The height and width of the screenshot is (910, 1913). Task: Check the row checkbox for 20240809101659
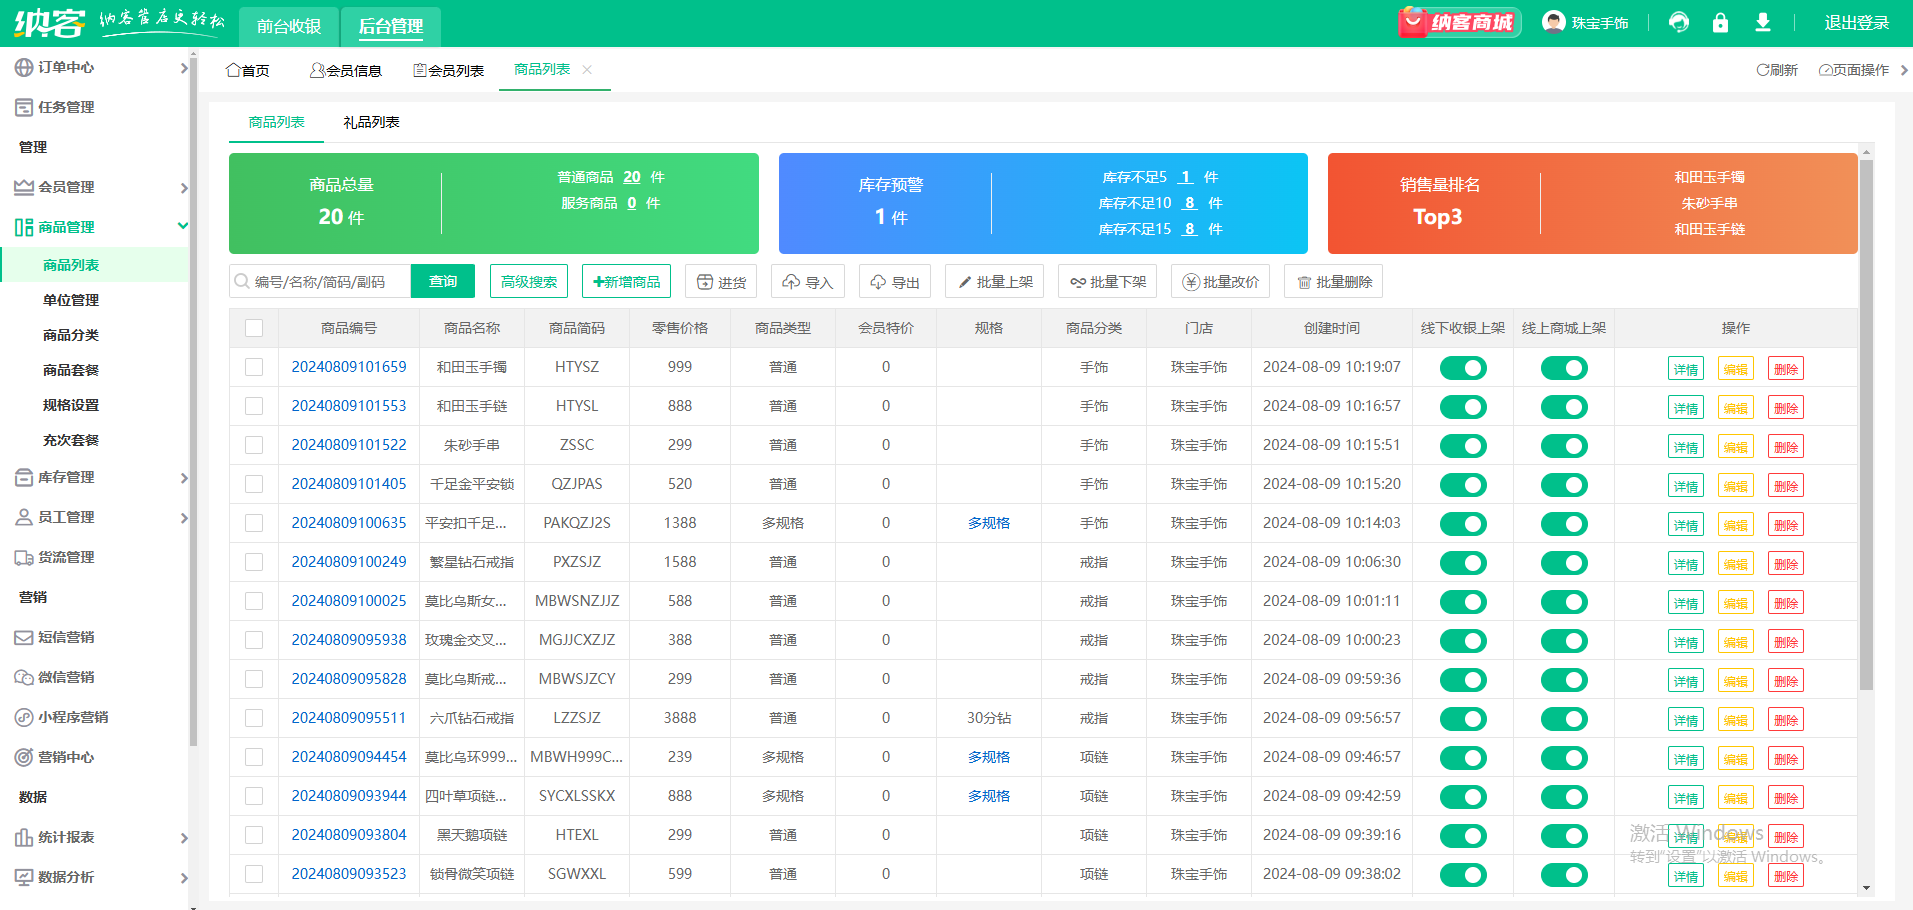tap(254, 367)
